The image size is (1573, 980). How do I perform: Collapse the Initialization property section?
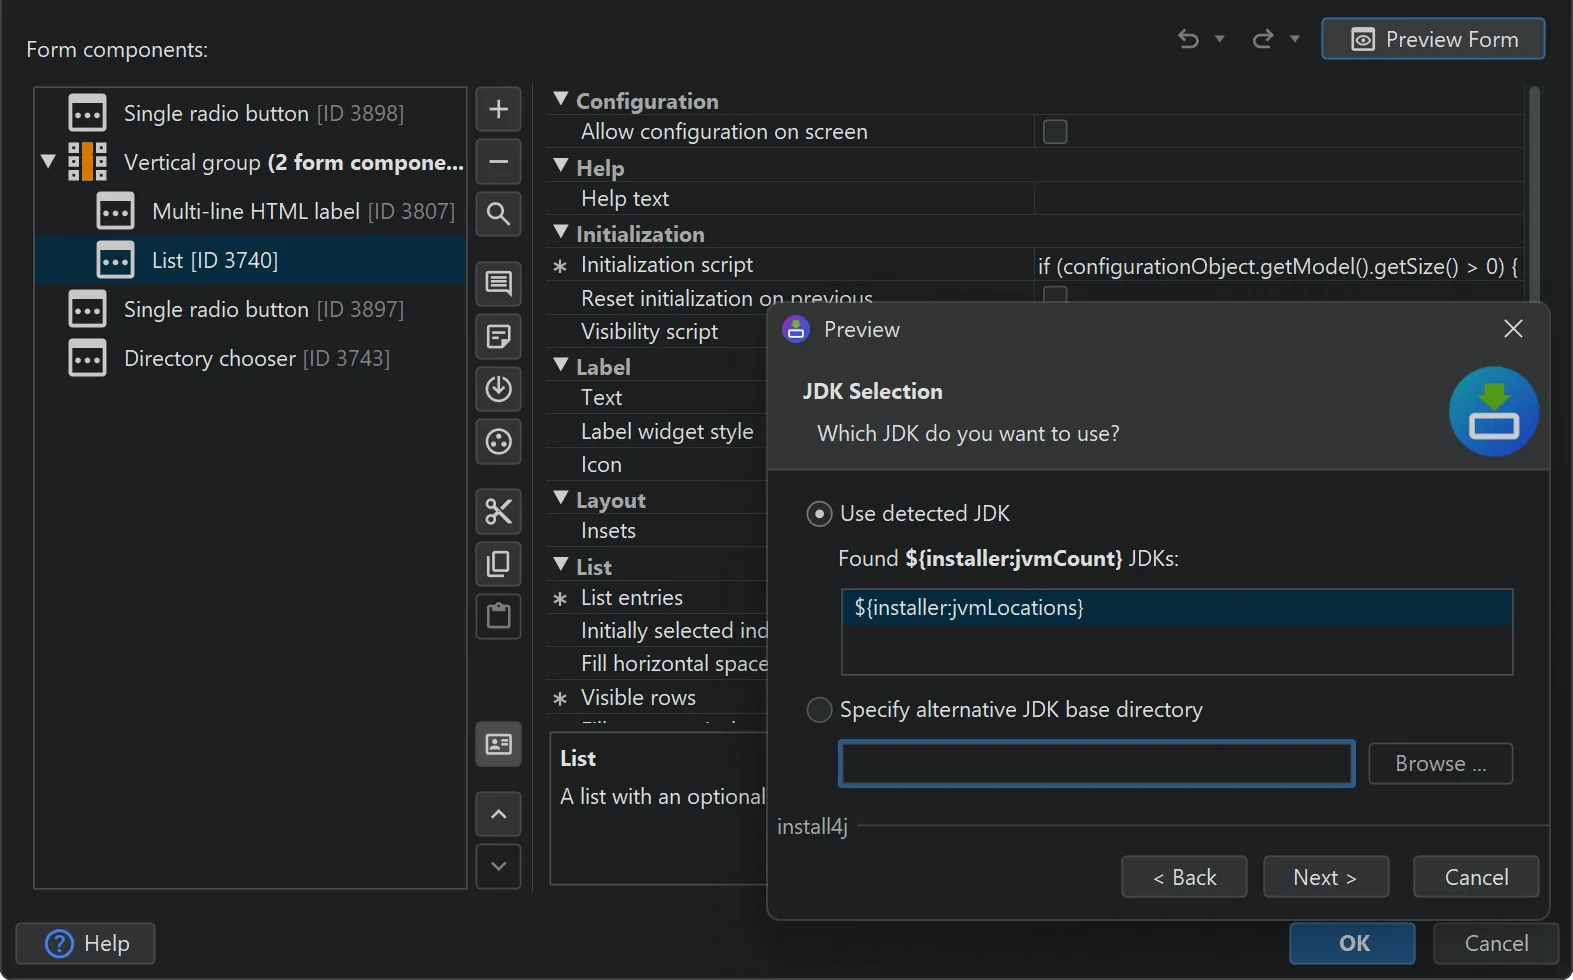point(561,232)
